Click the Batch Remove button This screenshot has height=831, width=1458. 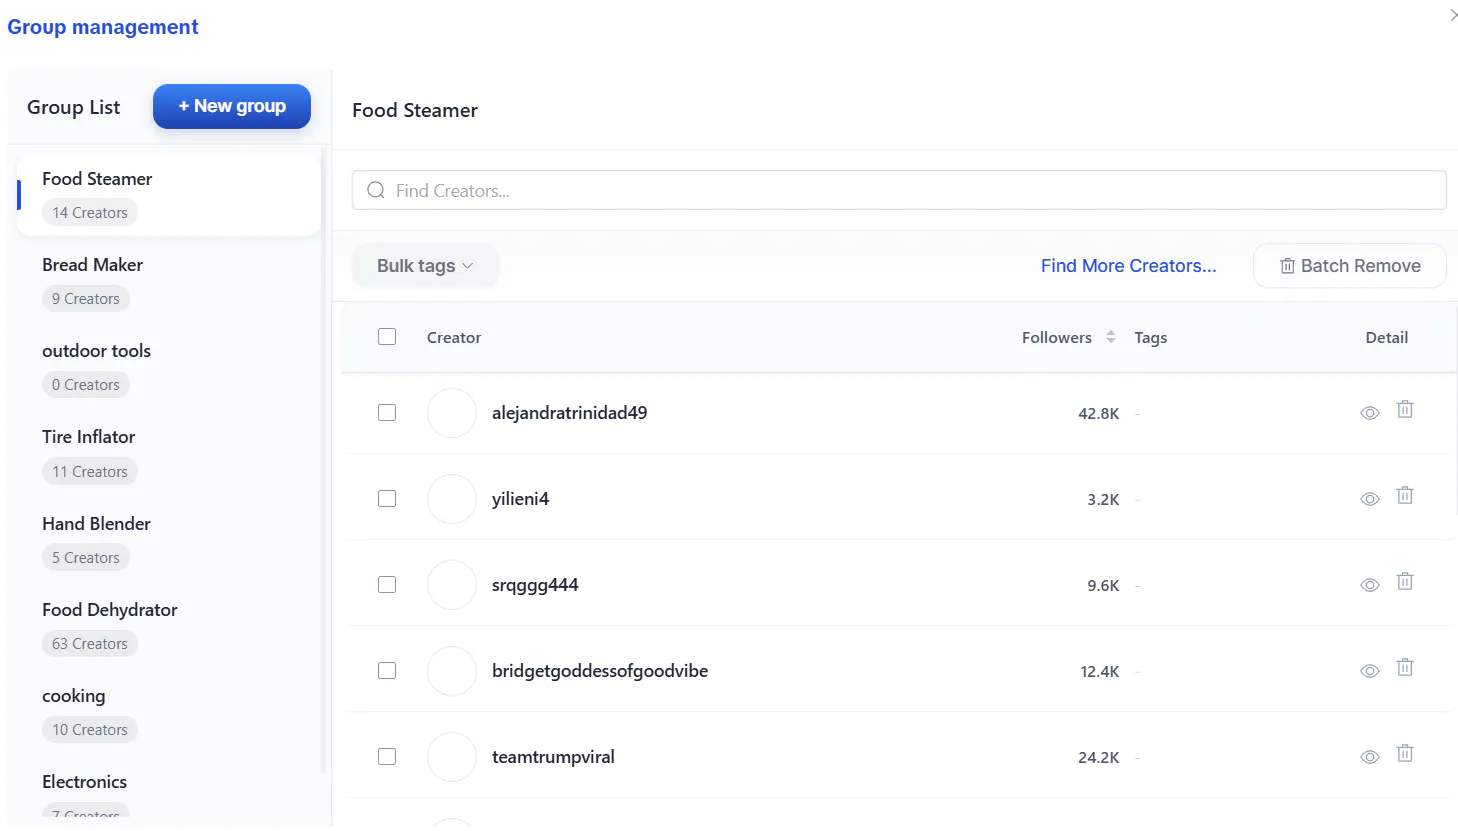[1350, 266]
